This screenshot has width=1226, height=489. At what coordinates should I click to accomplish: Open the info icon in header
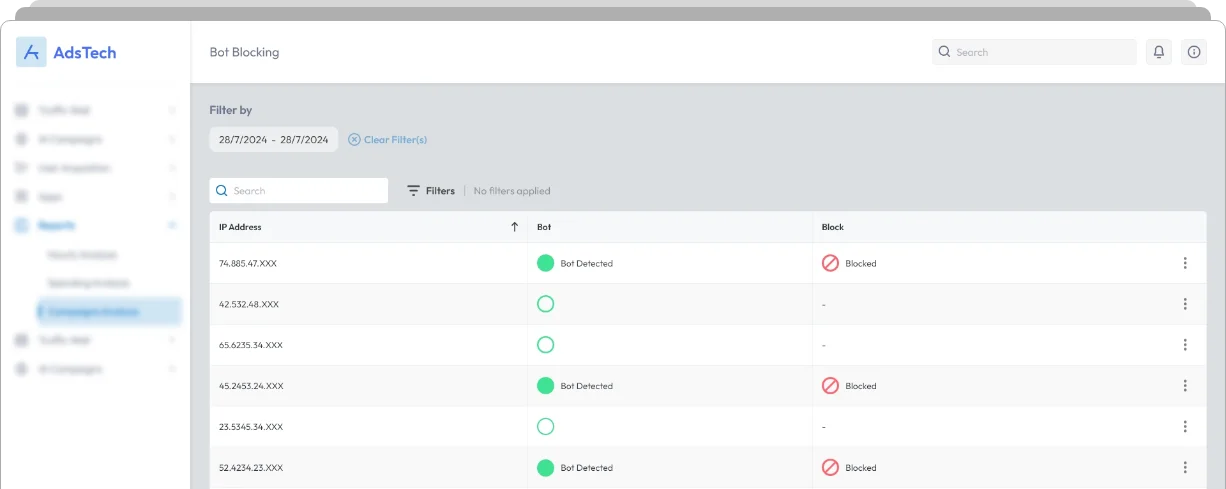[x=1194, y=52]
